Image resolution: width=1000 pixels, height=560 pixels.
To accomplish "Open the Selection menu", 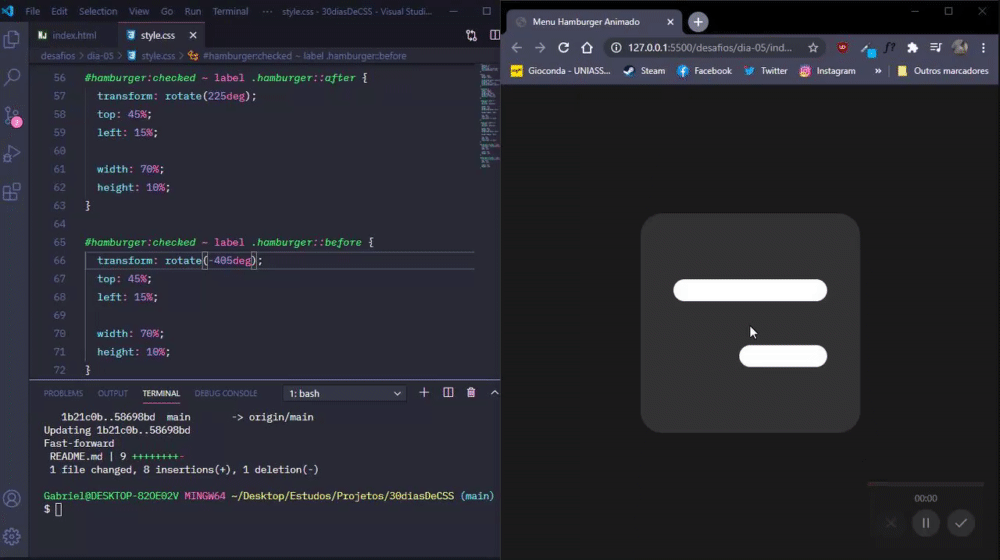I will pos(98,11).
